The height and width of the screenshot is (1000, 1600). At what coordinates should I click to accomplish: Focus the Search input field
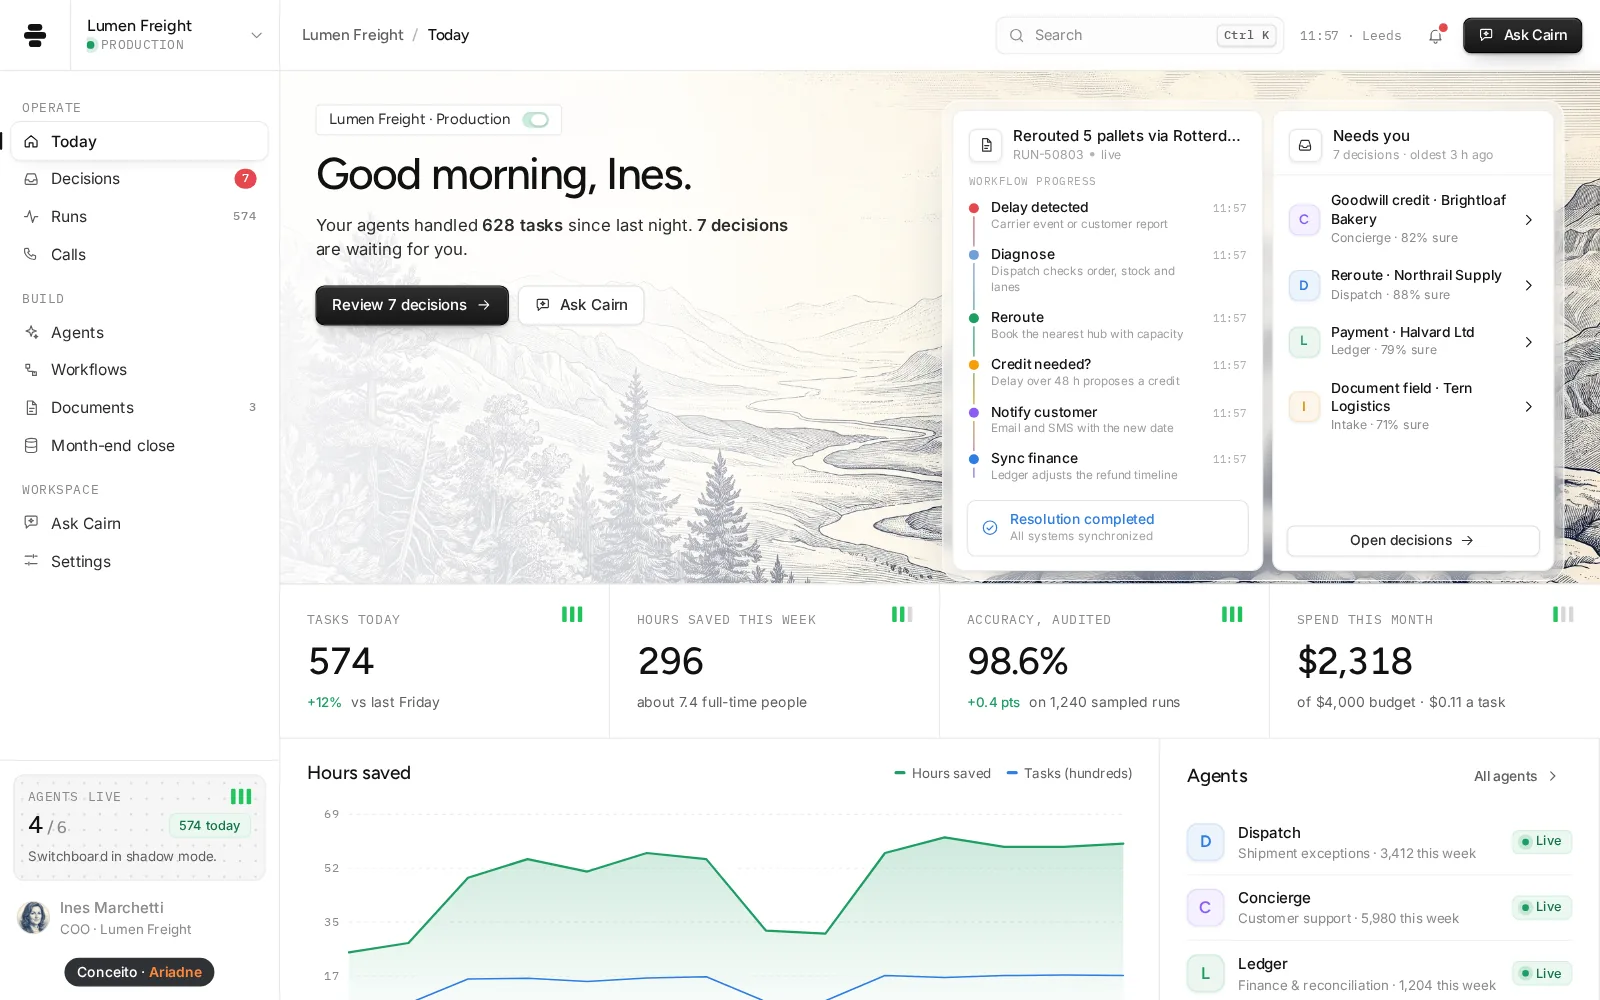point(1139,35)
